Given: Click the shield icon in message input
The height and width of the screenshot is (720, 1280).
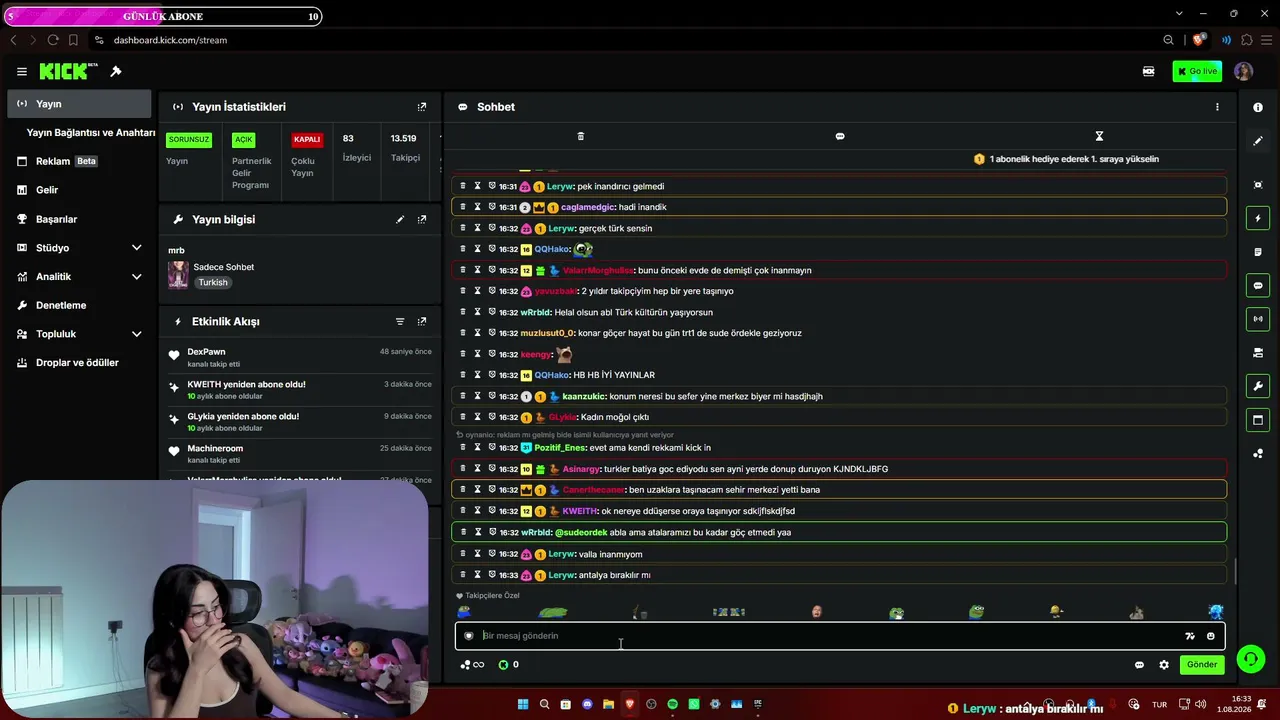Looking at the screenshot, I should click(x=468, y=636).
